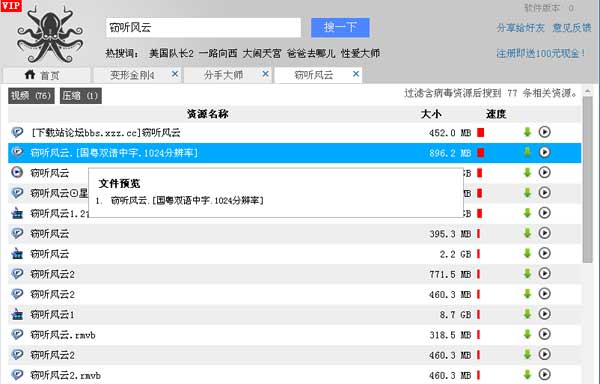Image resolution: width=600 pixels, height=384 pixels.
Task: Click file icon of 8.7 GB 窃听风云1 row
Action: tap(17, 314)
